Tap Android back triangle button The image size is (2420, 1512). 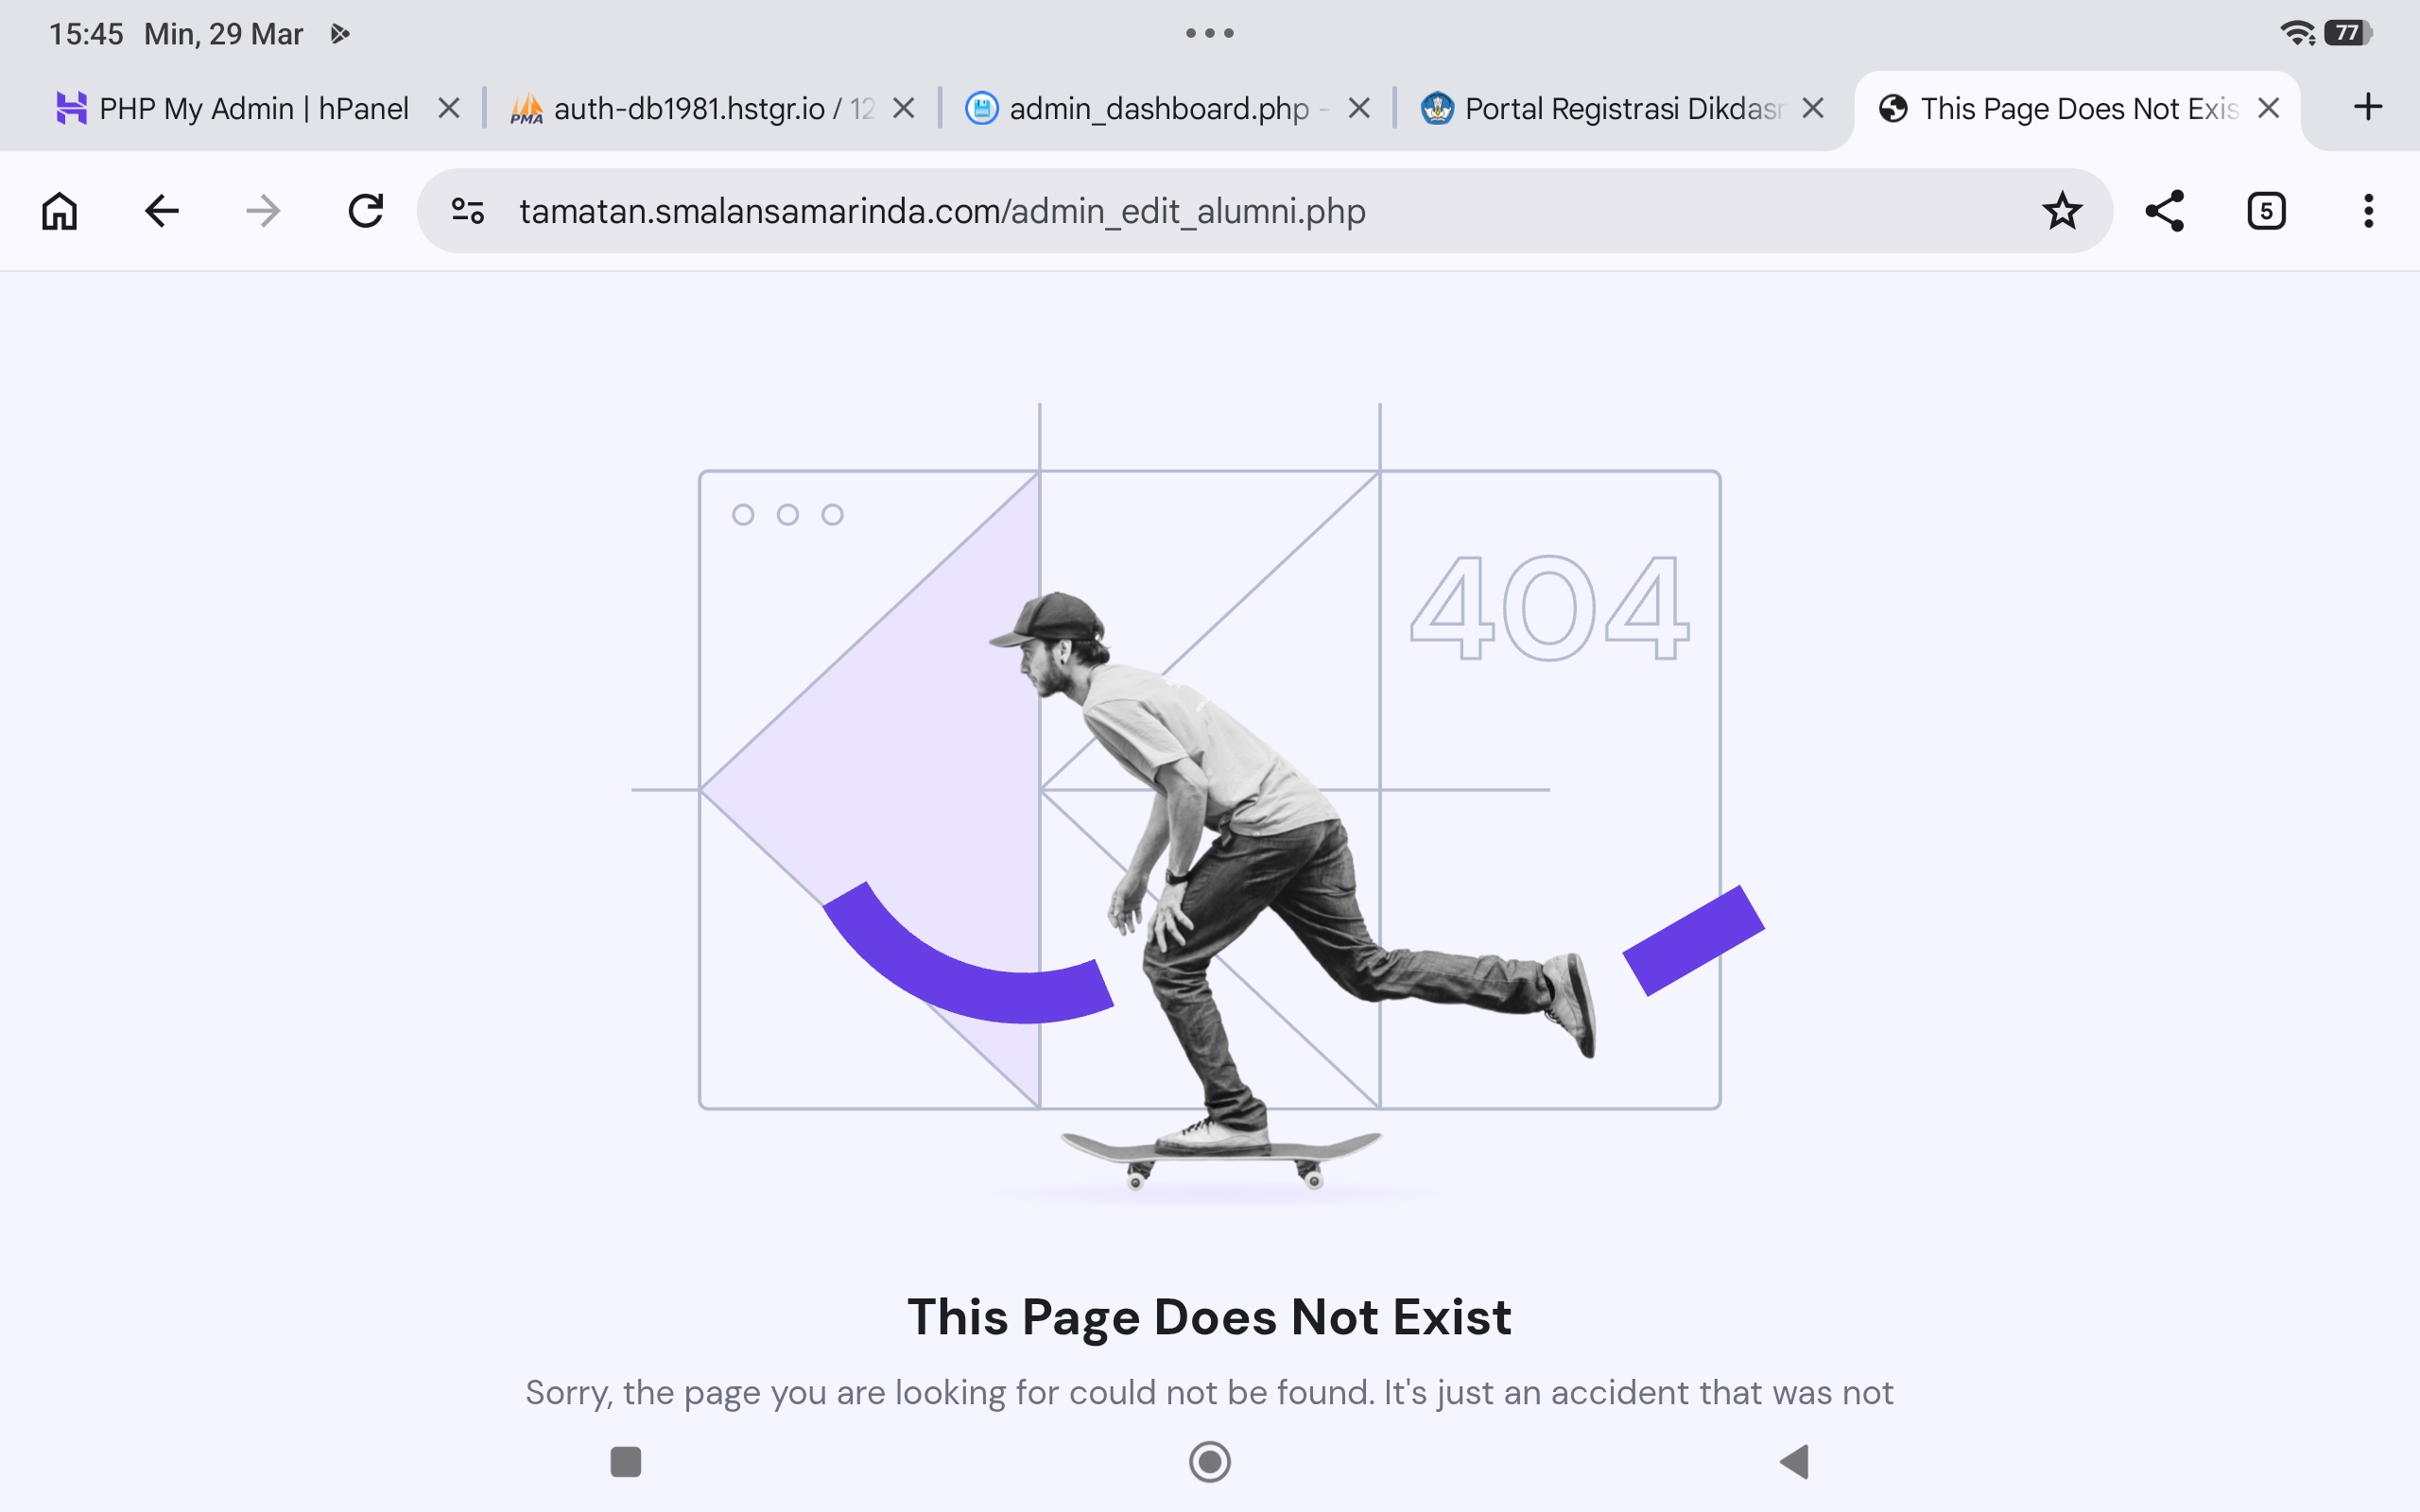(1795, 1462)
